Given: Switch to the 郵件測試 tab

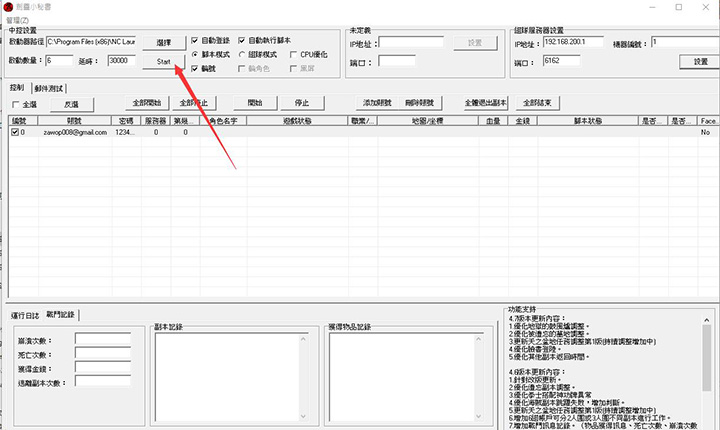Looking at the screenshot, I should point(48,88).
